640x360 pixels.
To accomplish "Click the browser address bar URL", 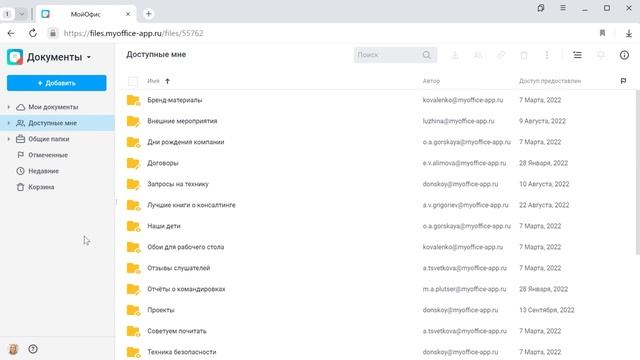I will pyautogui.click(x=133, y=33).
